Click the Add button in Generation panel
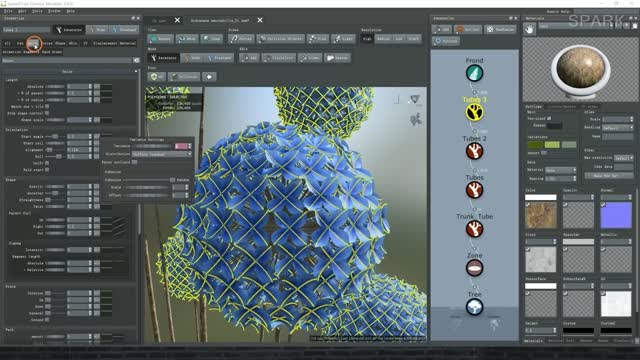Image resolution: width=640 pixels, height=360 pixels. coord(441,29)
